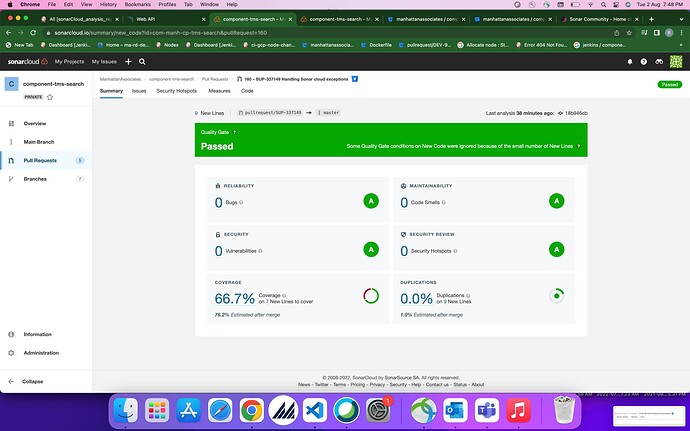
Task: Switch to the Issues tab
Action: [x=139, y=91]
